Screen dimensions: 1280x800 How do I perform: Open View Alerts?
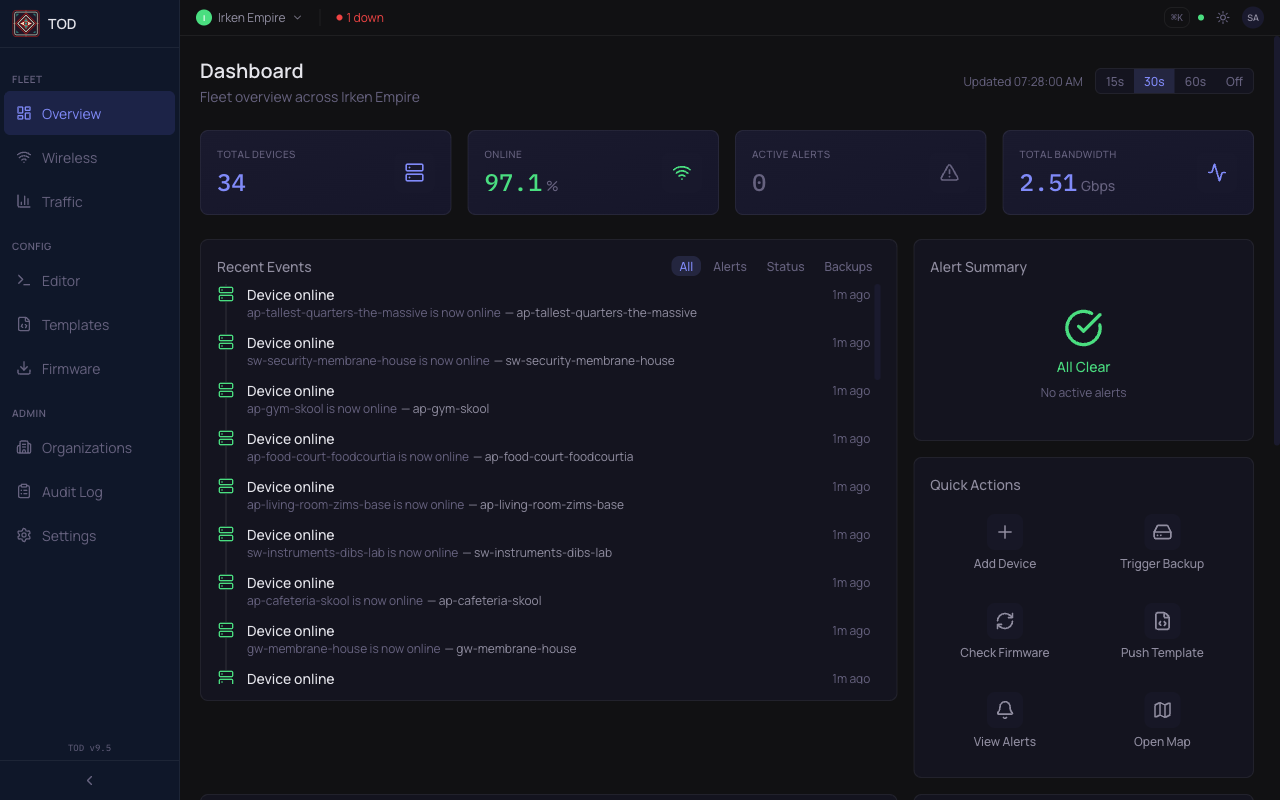coord(1004,709)
